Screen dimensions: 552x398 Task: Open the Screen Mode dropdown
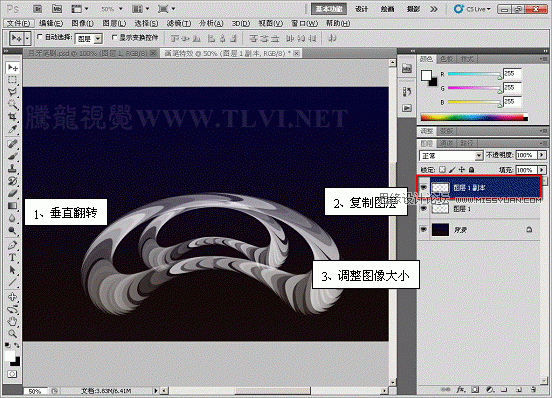click(167, 9)
